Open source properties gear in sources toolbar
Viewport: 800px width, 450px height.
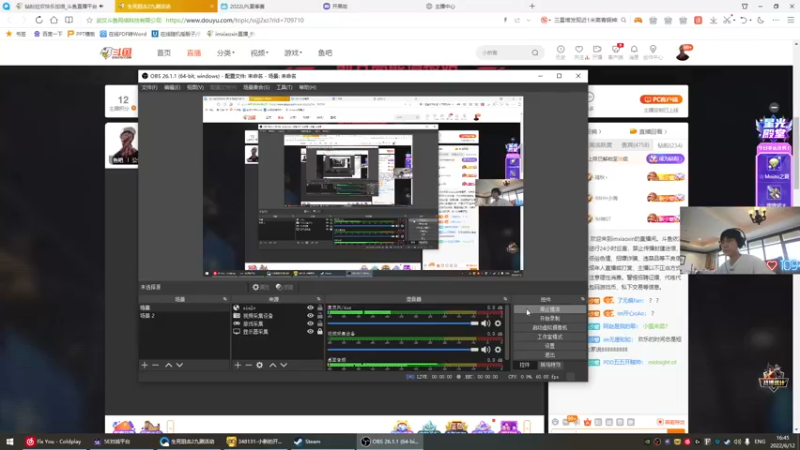(260, 365)
